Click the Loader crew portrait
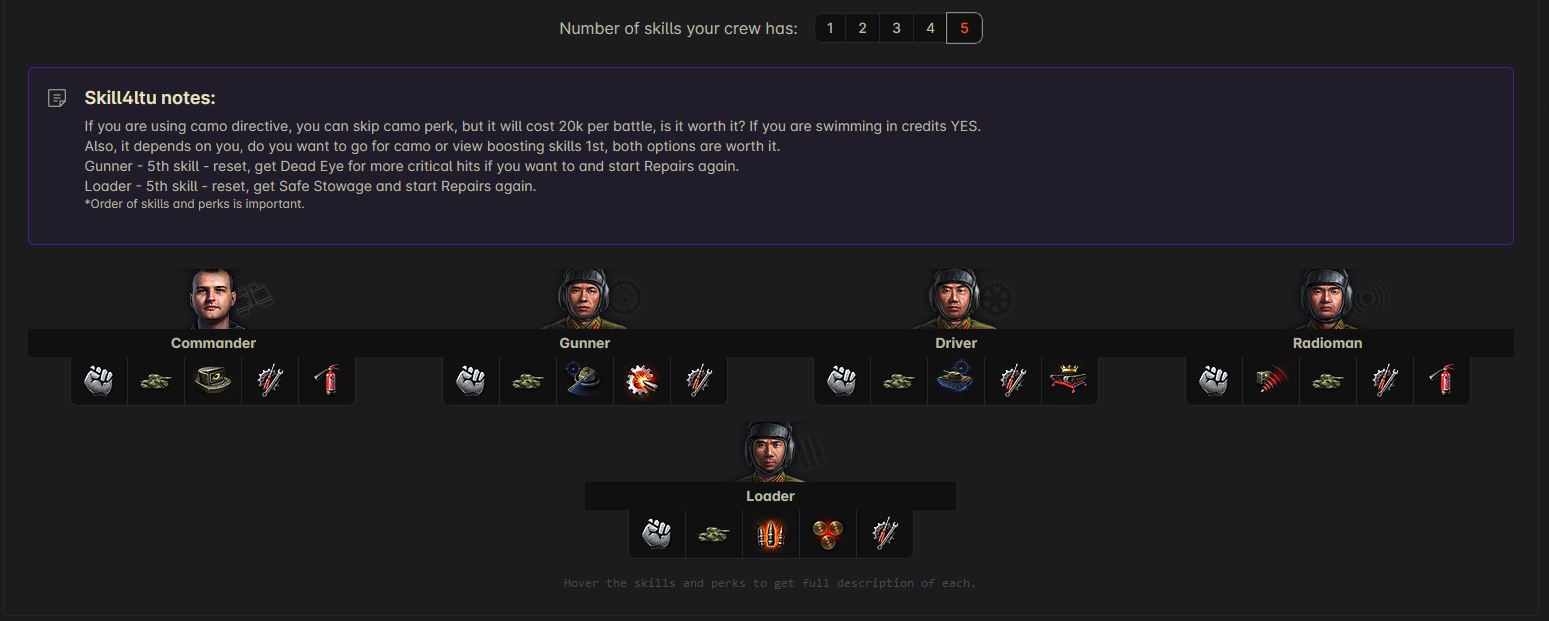The width and height of the screenshot is (1549, 621). pyautogui.click(x=771, y=451)
